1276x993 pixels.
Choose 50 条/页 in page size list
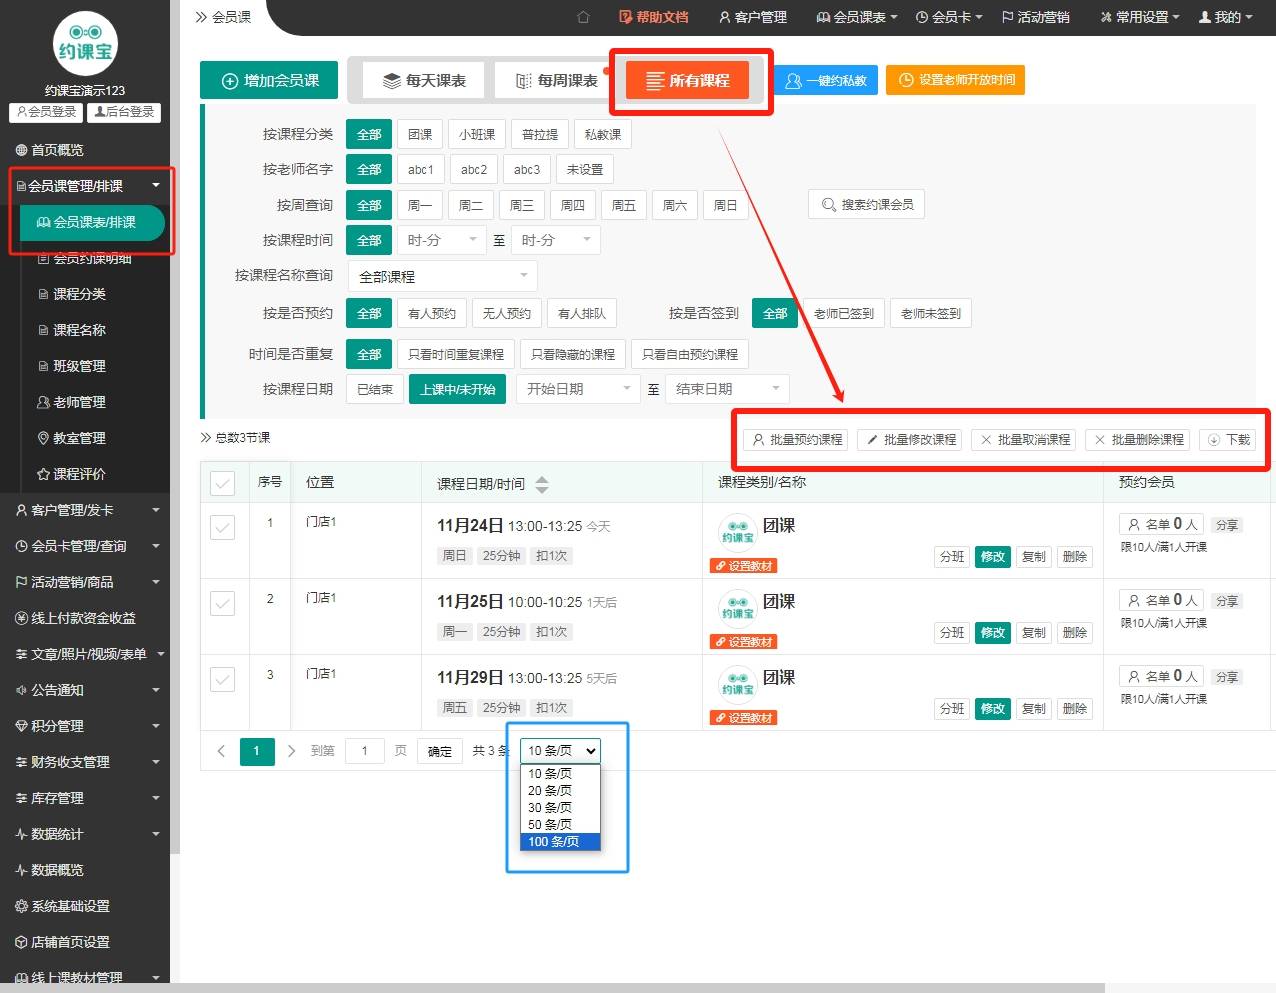coord(560,825)
